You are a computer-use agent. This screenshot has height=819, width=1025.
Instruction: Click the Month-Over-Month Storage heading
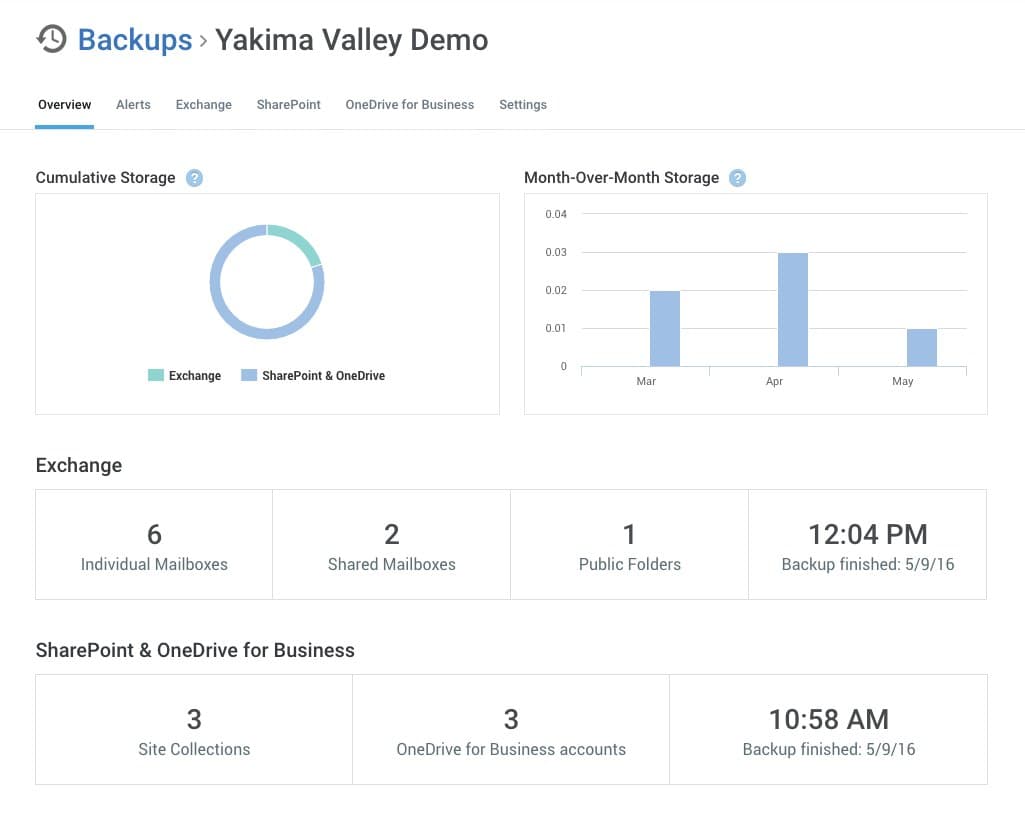(x=622, y=178)
